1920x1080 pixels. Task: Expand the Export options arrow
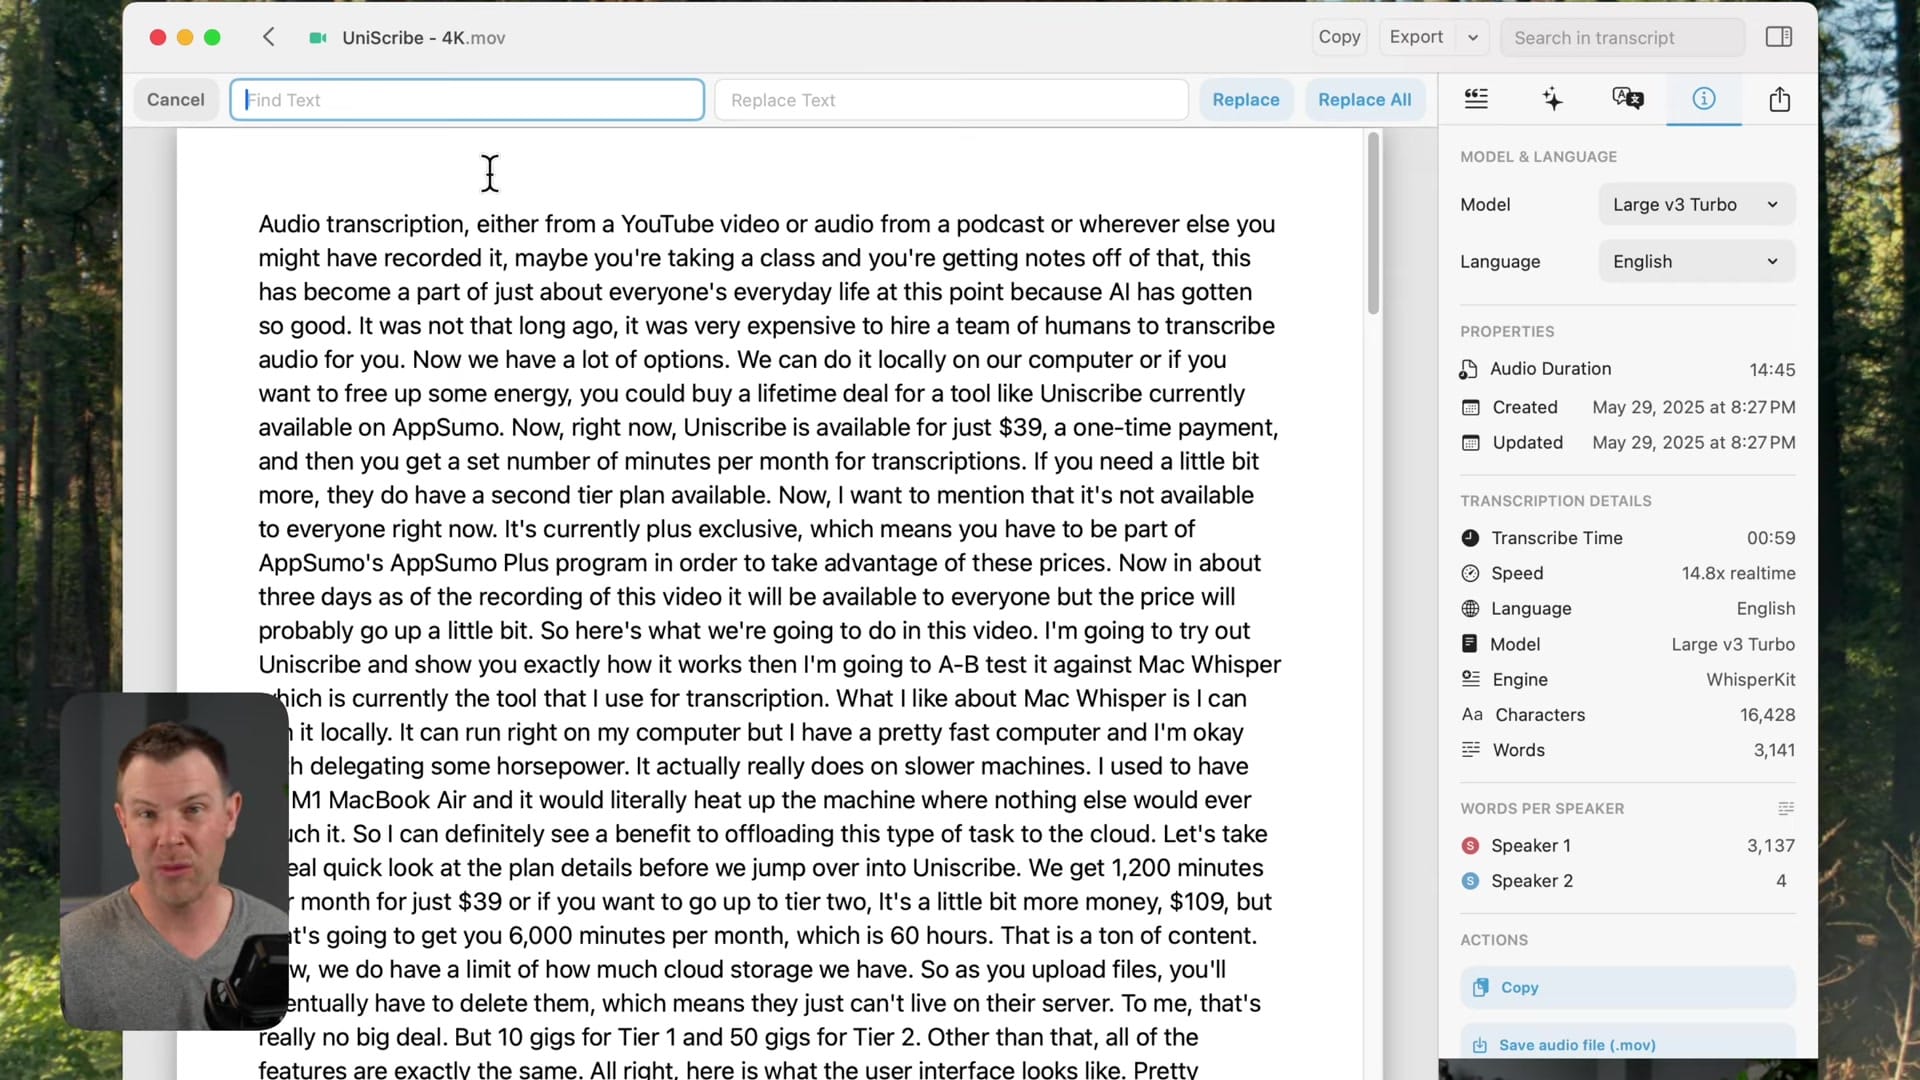pyautogui.click(x=1473, y=38)
